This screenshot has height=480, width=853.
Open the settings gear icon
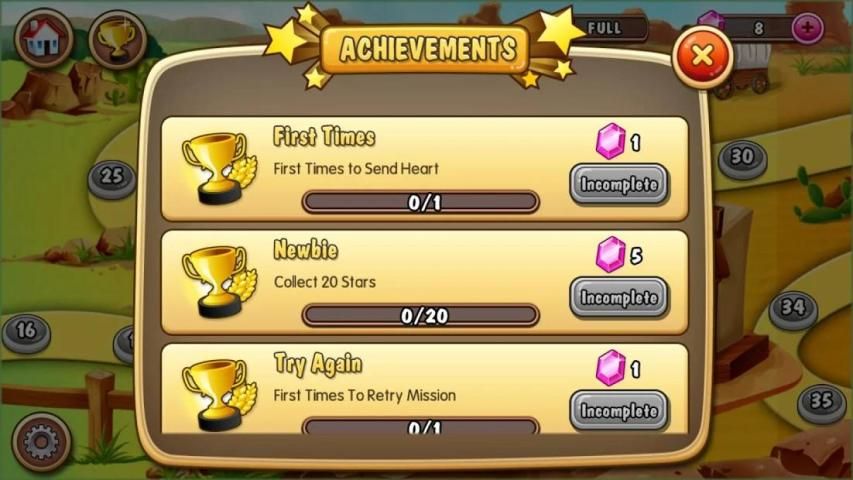[x=41, y=442]
